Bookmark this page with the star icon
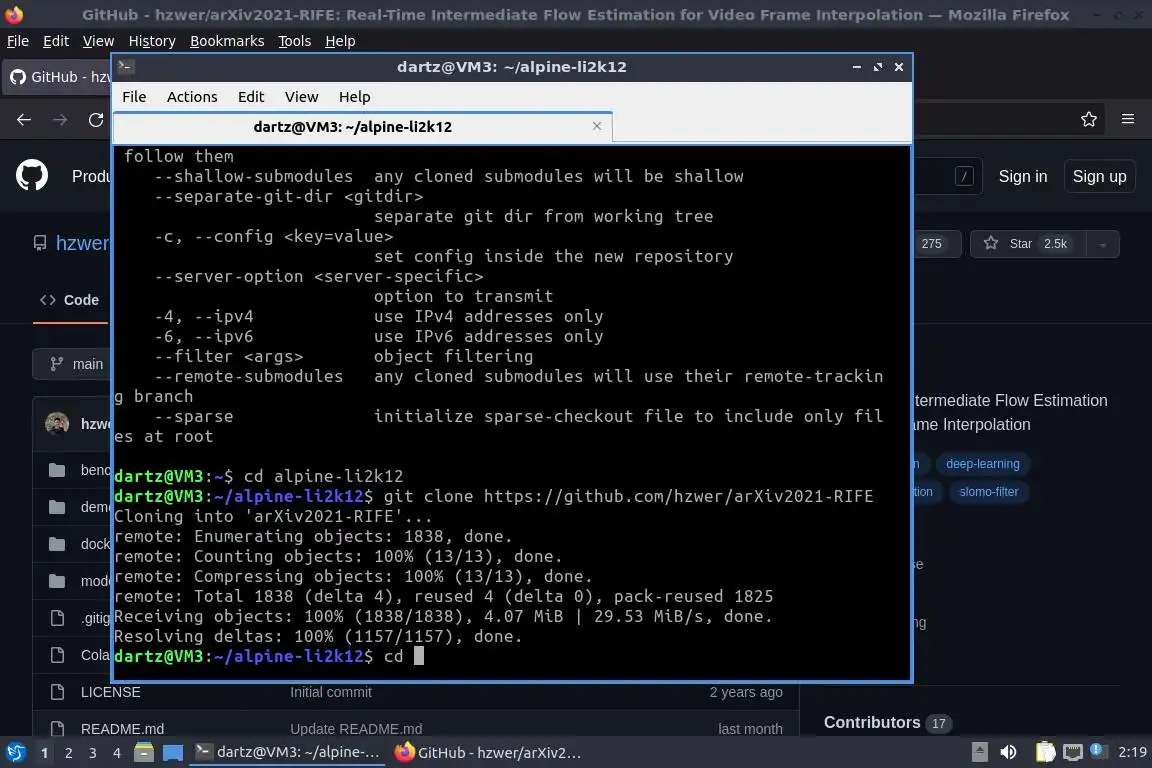The height and width of the screenshot is (768, 1152). (x=1089, y=119)
